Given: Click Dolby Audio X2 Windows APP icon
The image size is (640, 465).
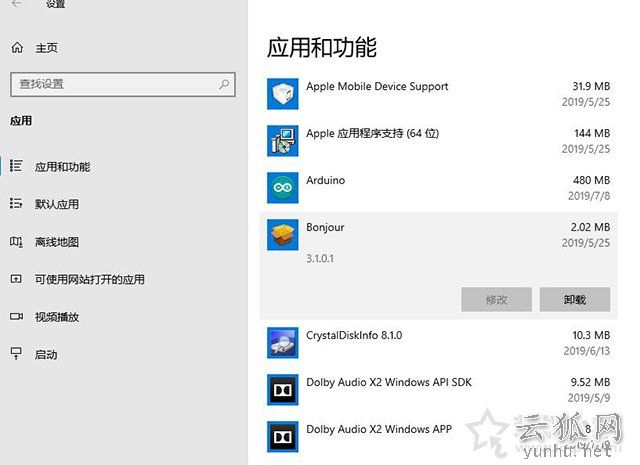Looking at the screenshot, I should pos(282,437).
